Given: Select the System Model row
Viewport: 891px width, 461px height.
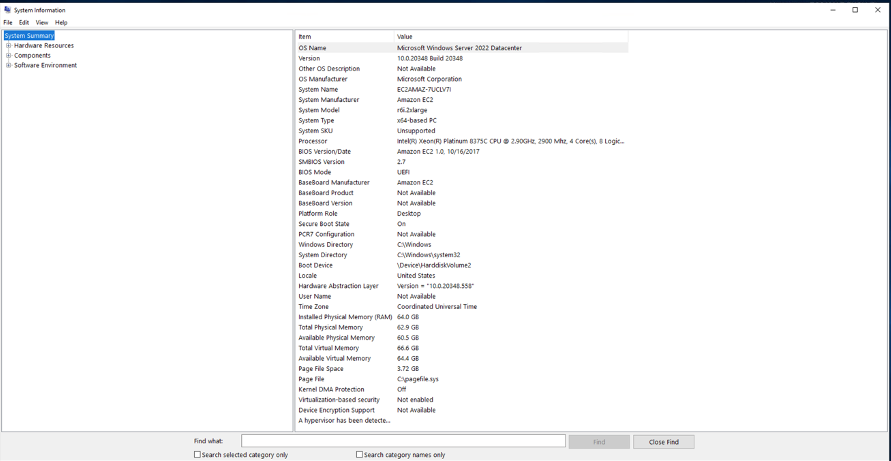Looking at the screenshot, I should [x=462, y=110].
